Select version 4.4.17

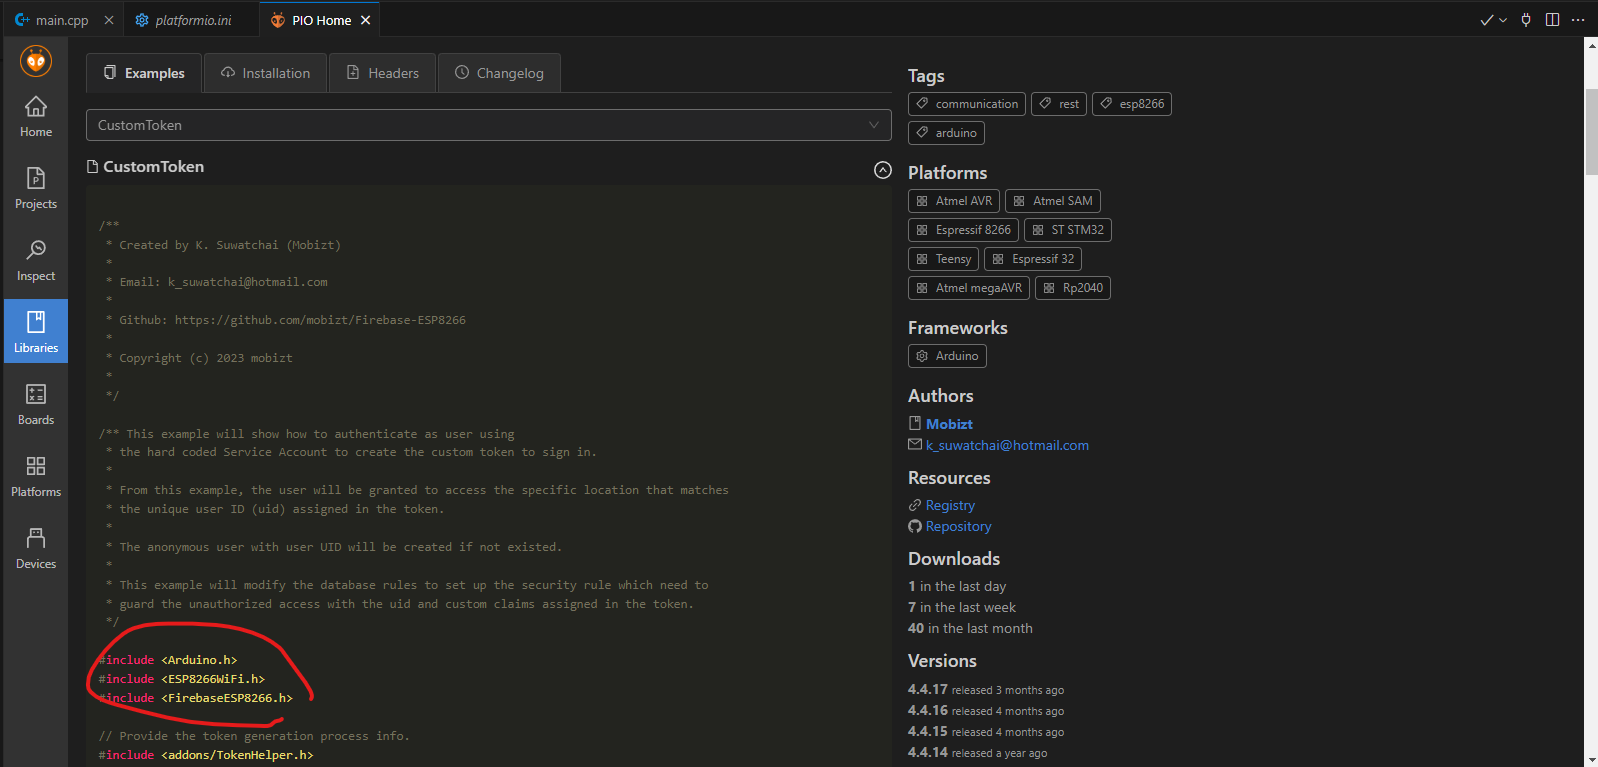coord(927,690)
